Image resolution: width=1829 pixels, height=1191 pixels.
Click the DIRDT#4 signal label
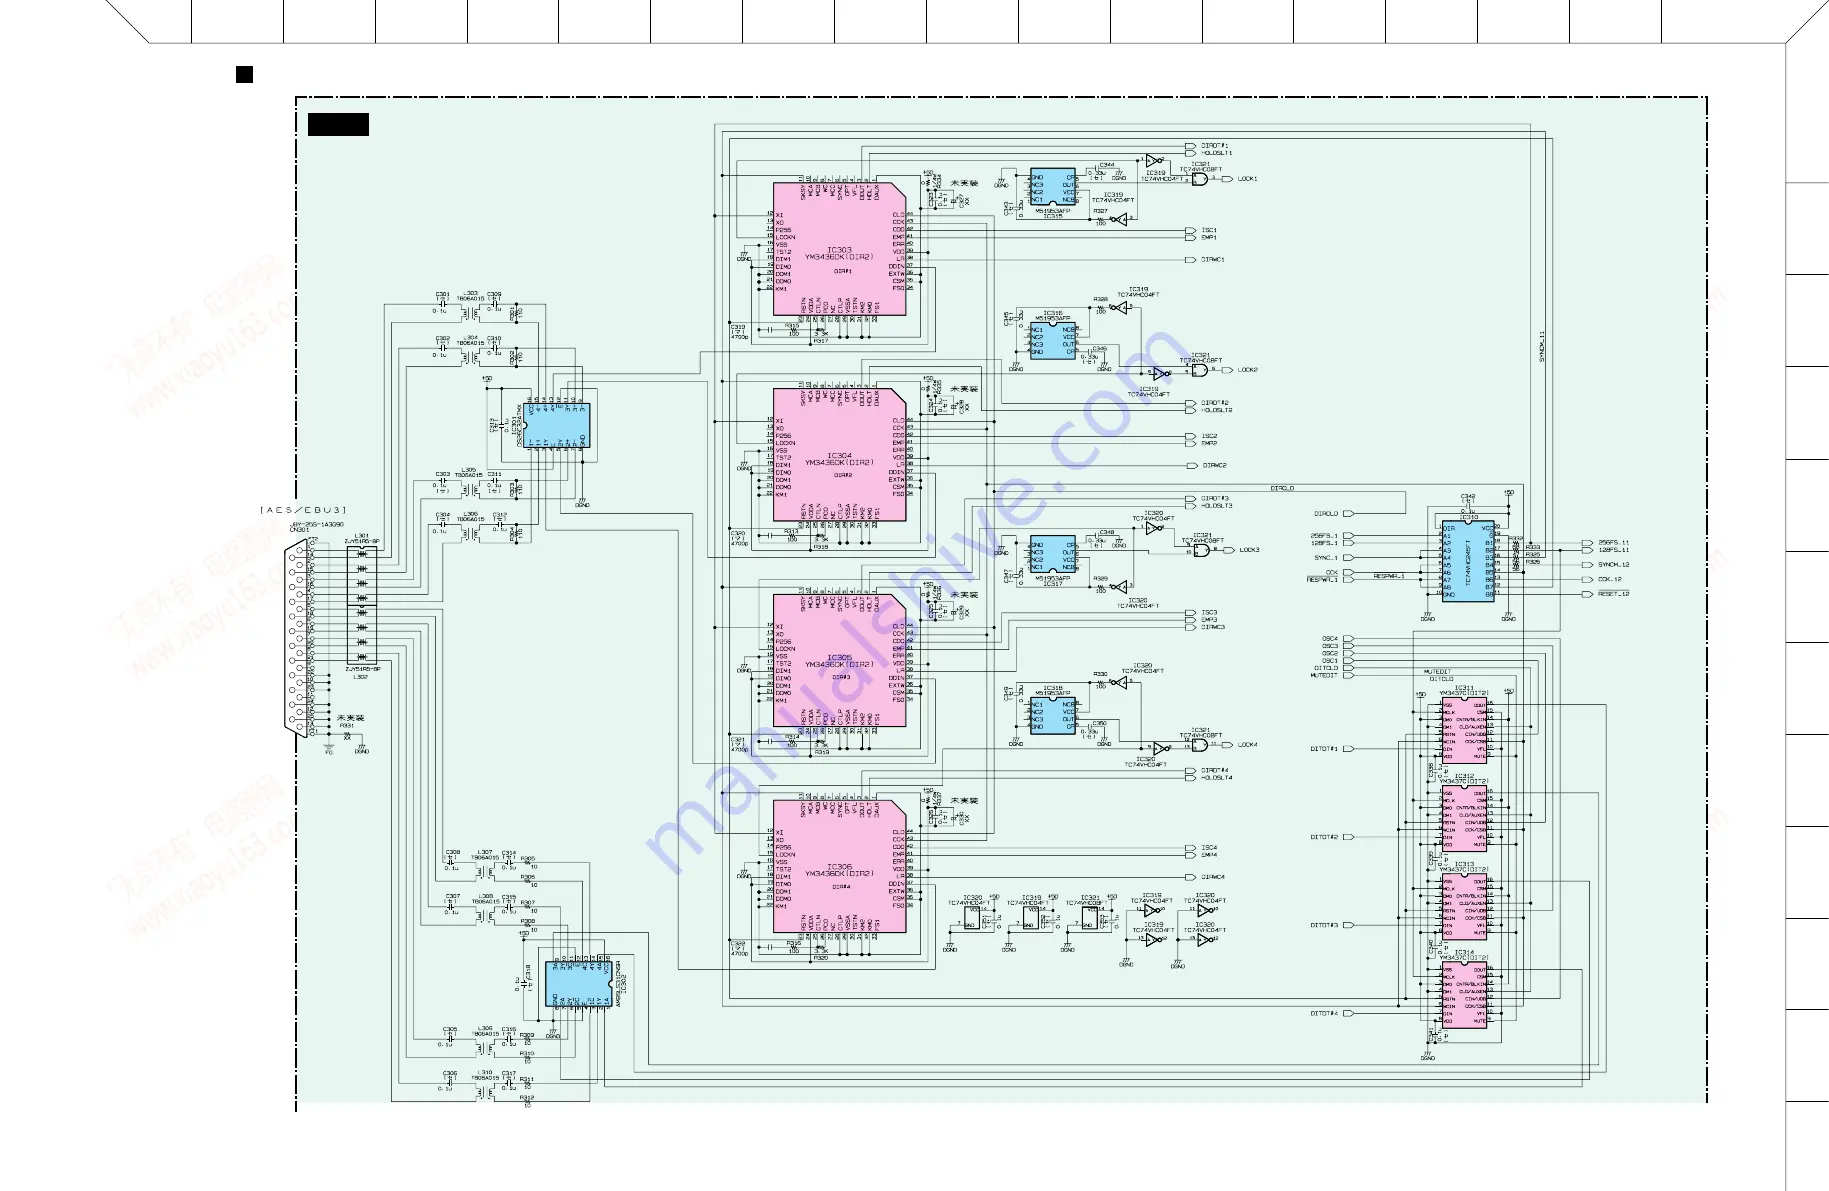click(x=1214, y=770)
